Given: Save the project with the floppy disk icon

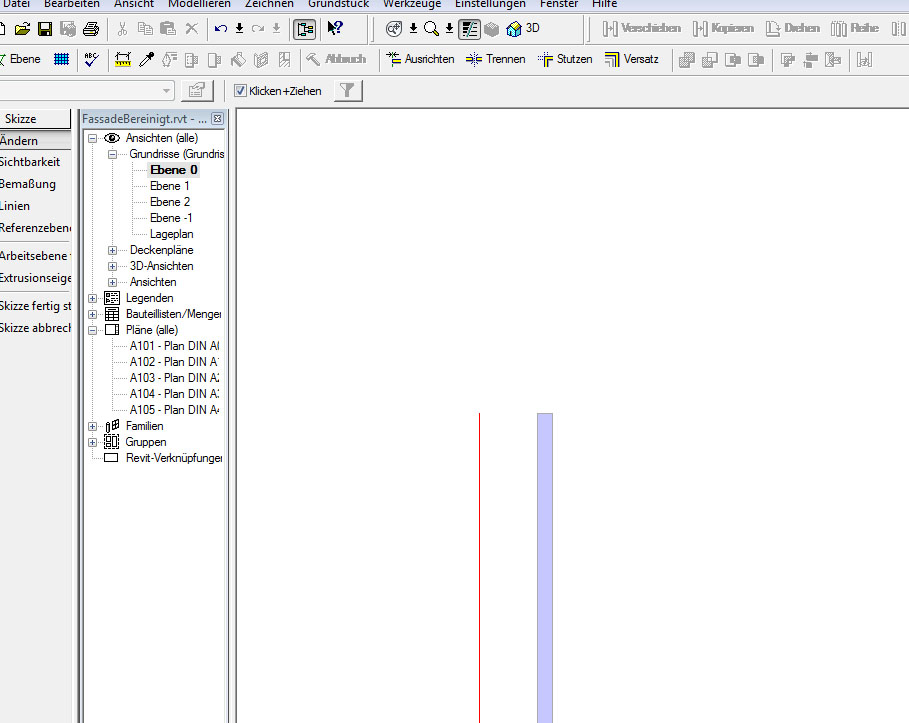Looking at the screenshot, I should click(45, 28).
